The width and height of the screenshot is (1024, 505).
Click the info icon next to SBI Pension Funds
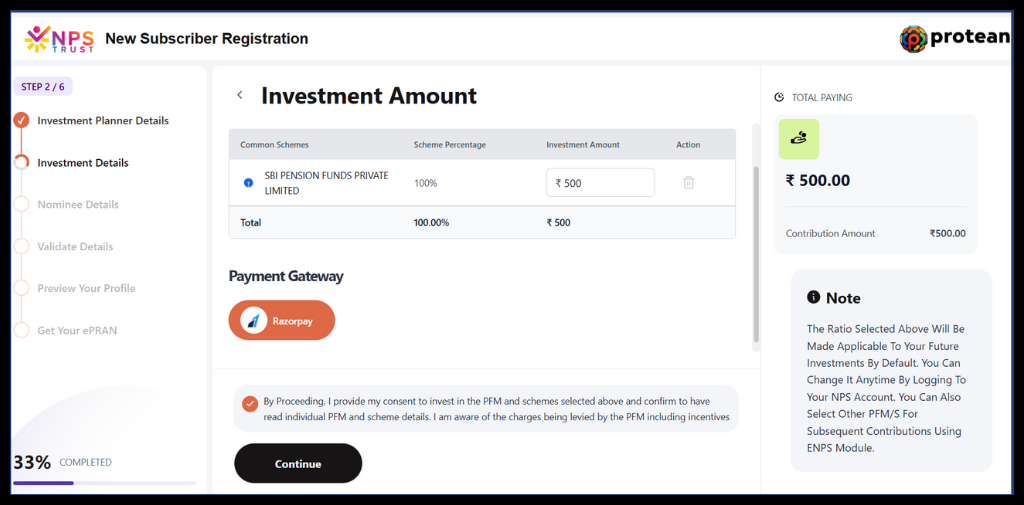pyautogui.click(x=248, y=183)
